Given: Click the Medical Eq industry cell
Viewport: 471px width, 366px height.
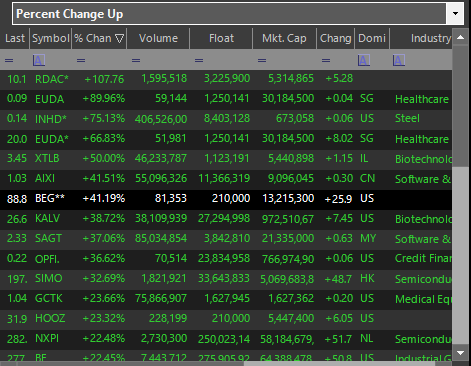Looking at the screenshot, I should point(423,299).
